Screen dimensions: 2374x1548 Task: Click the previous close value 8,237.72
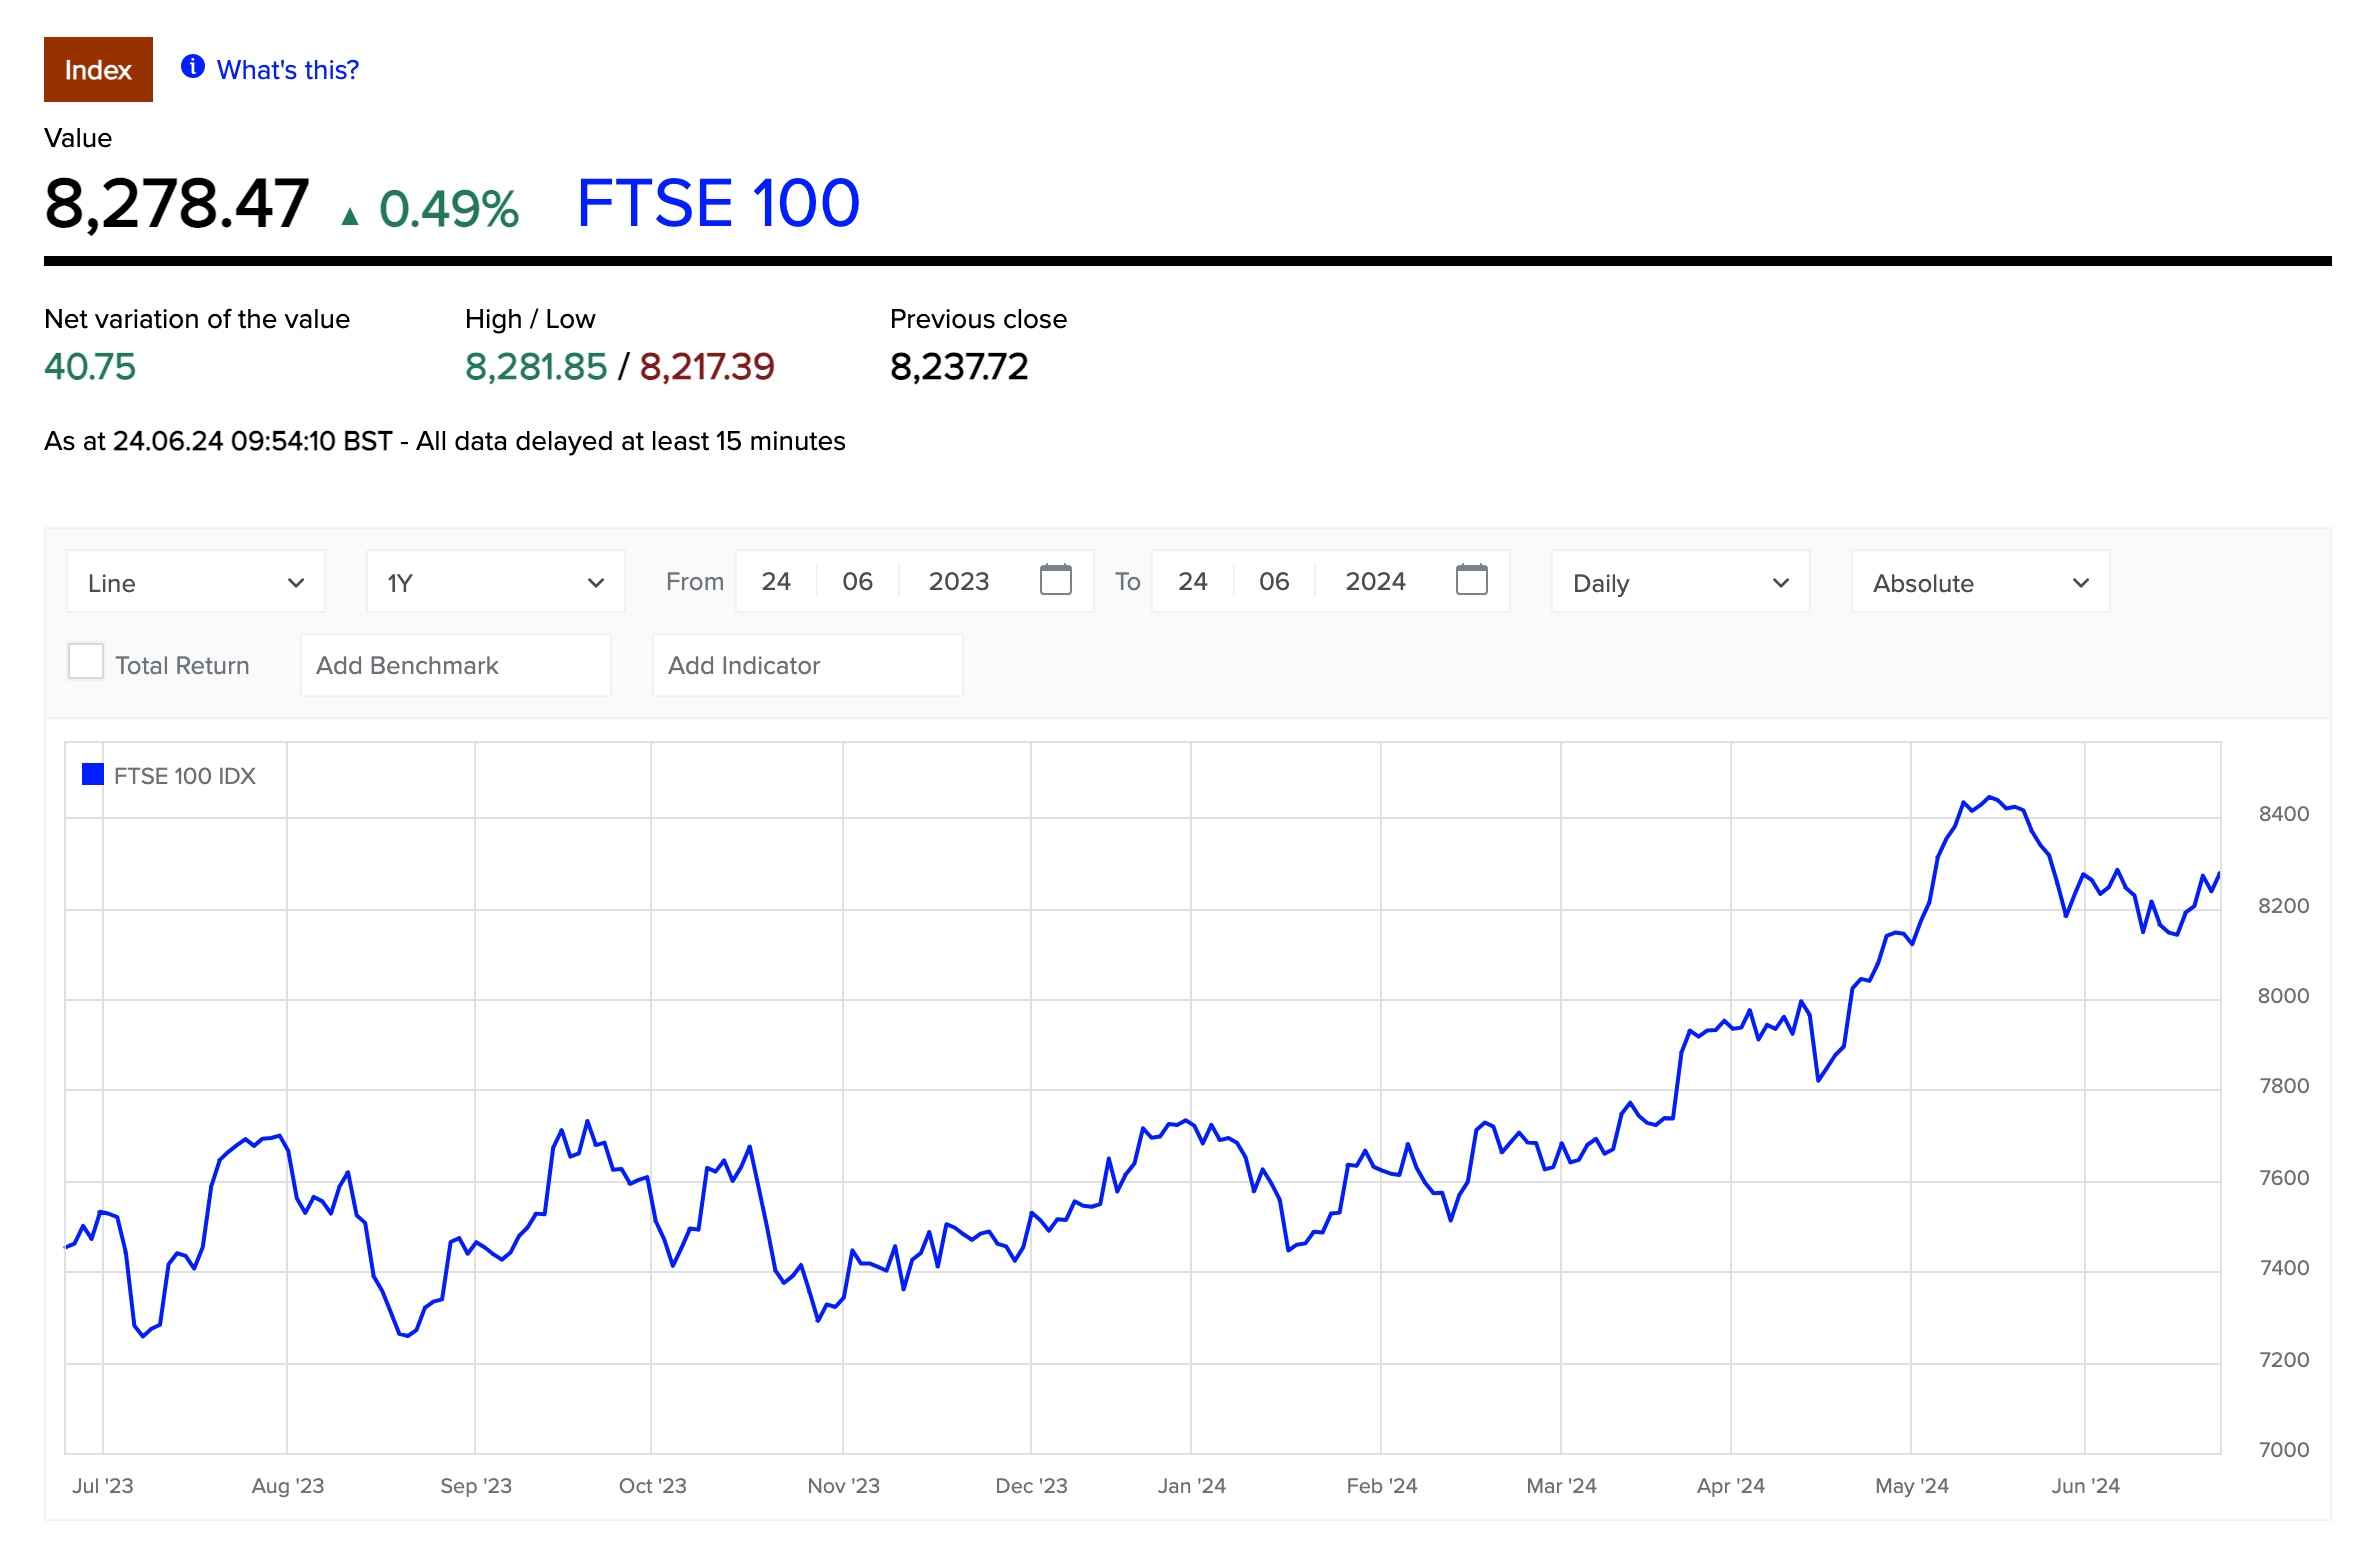959,367
